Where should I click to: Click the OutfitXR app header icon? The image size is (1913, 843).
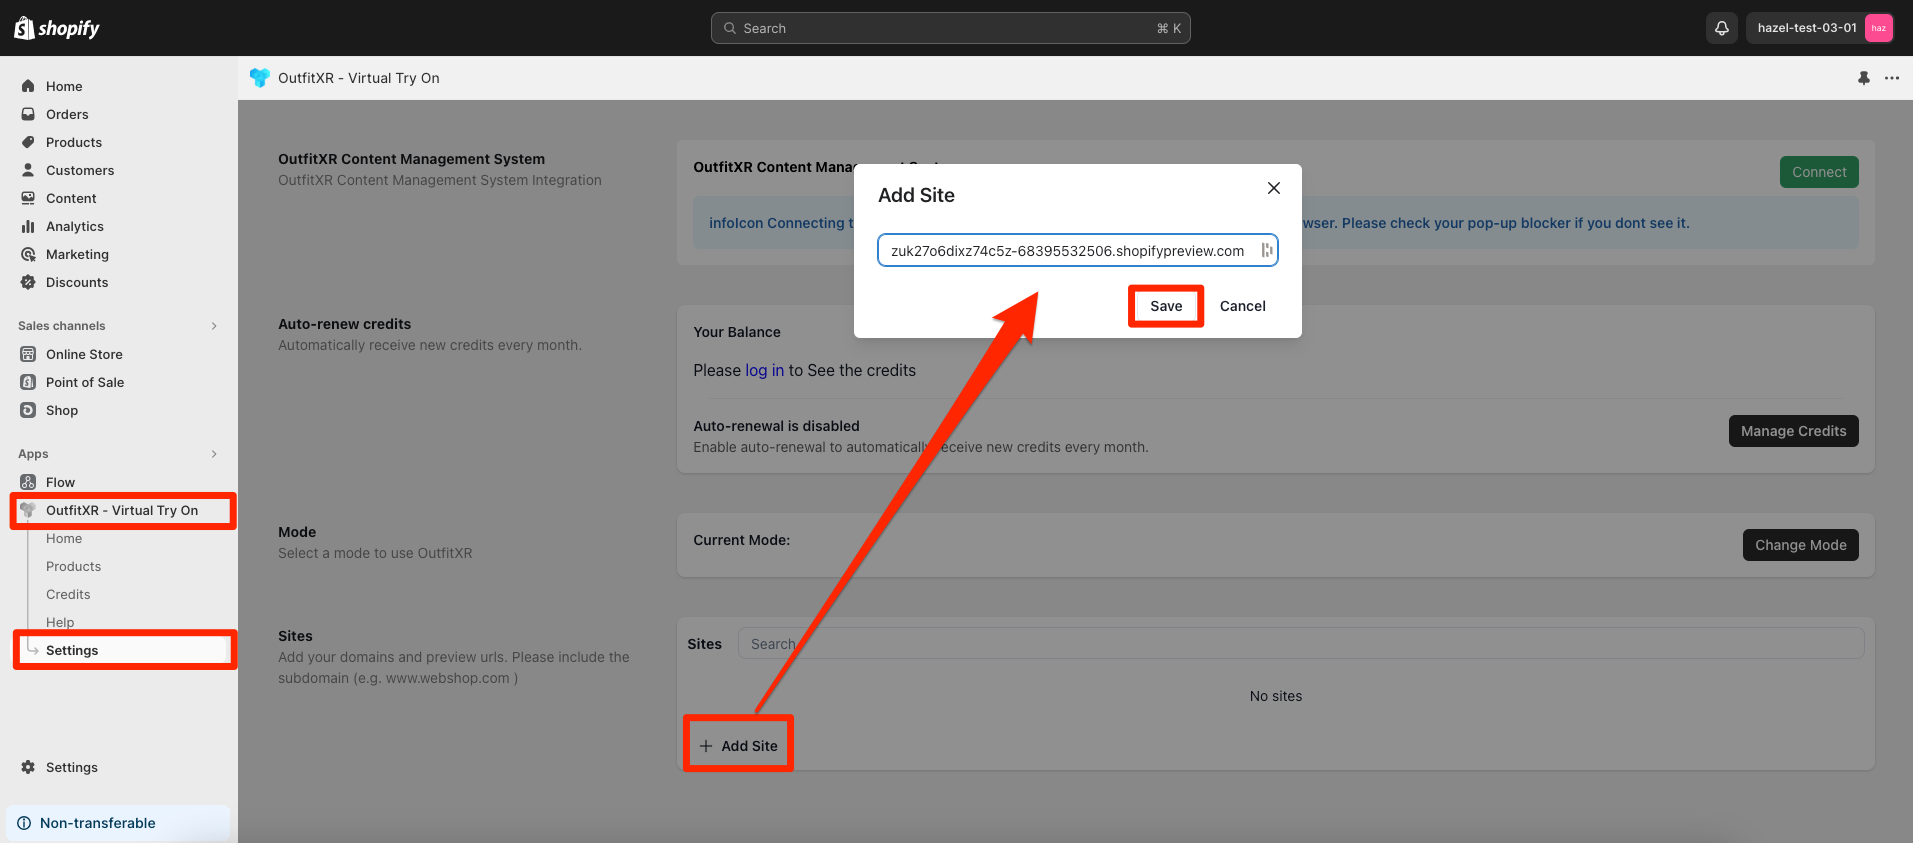(260, 78)
